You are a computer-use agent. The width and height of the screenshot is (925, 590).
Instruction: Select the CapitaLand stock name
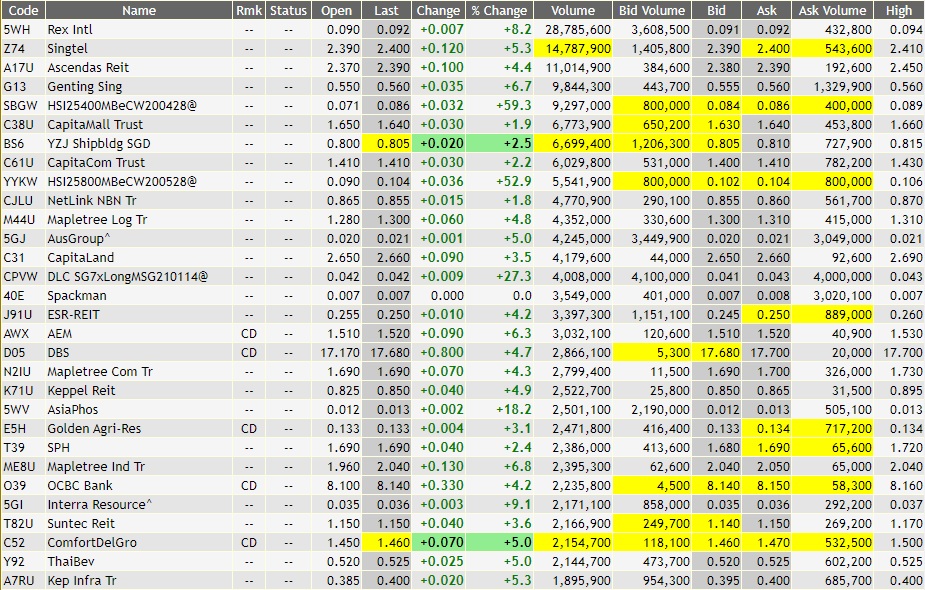pyautogui.click(x=80, y=257)
